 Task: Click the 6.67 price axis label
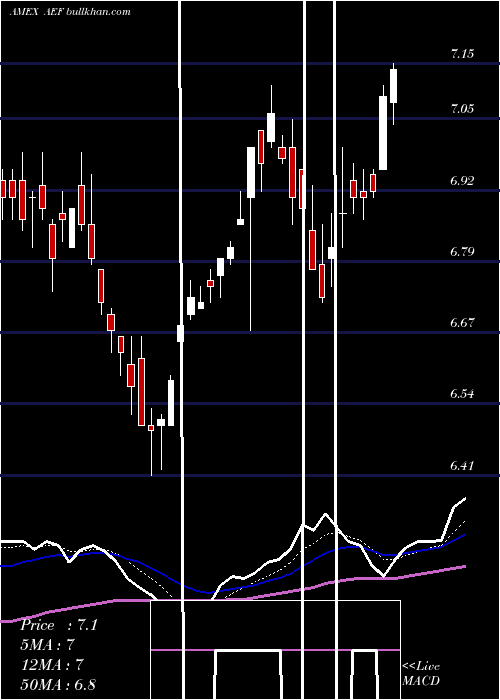[462, 323]
